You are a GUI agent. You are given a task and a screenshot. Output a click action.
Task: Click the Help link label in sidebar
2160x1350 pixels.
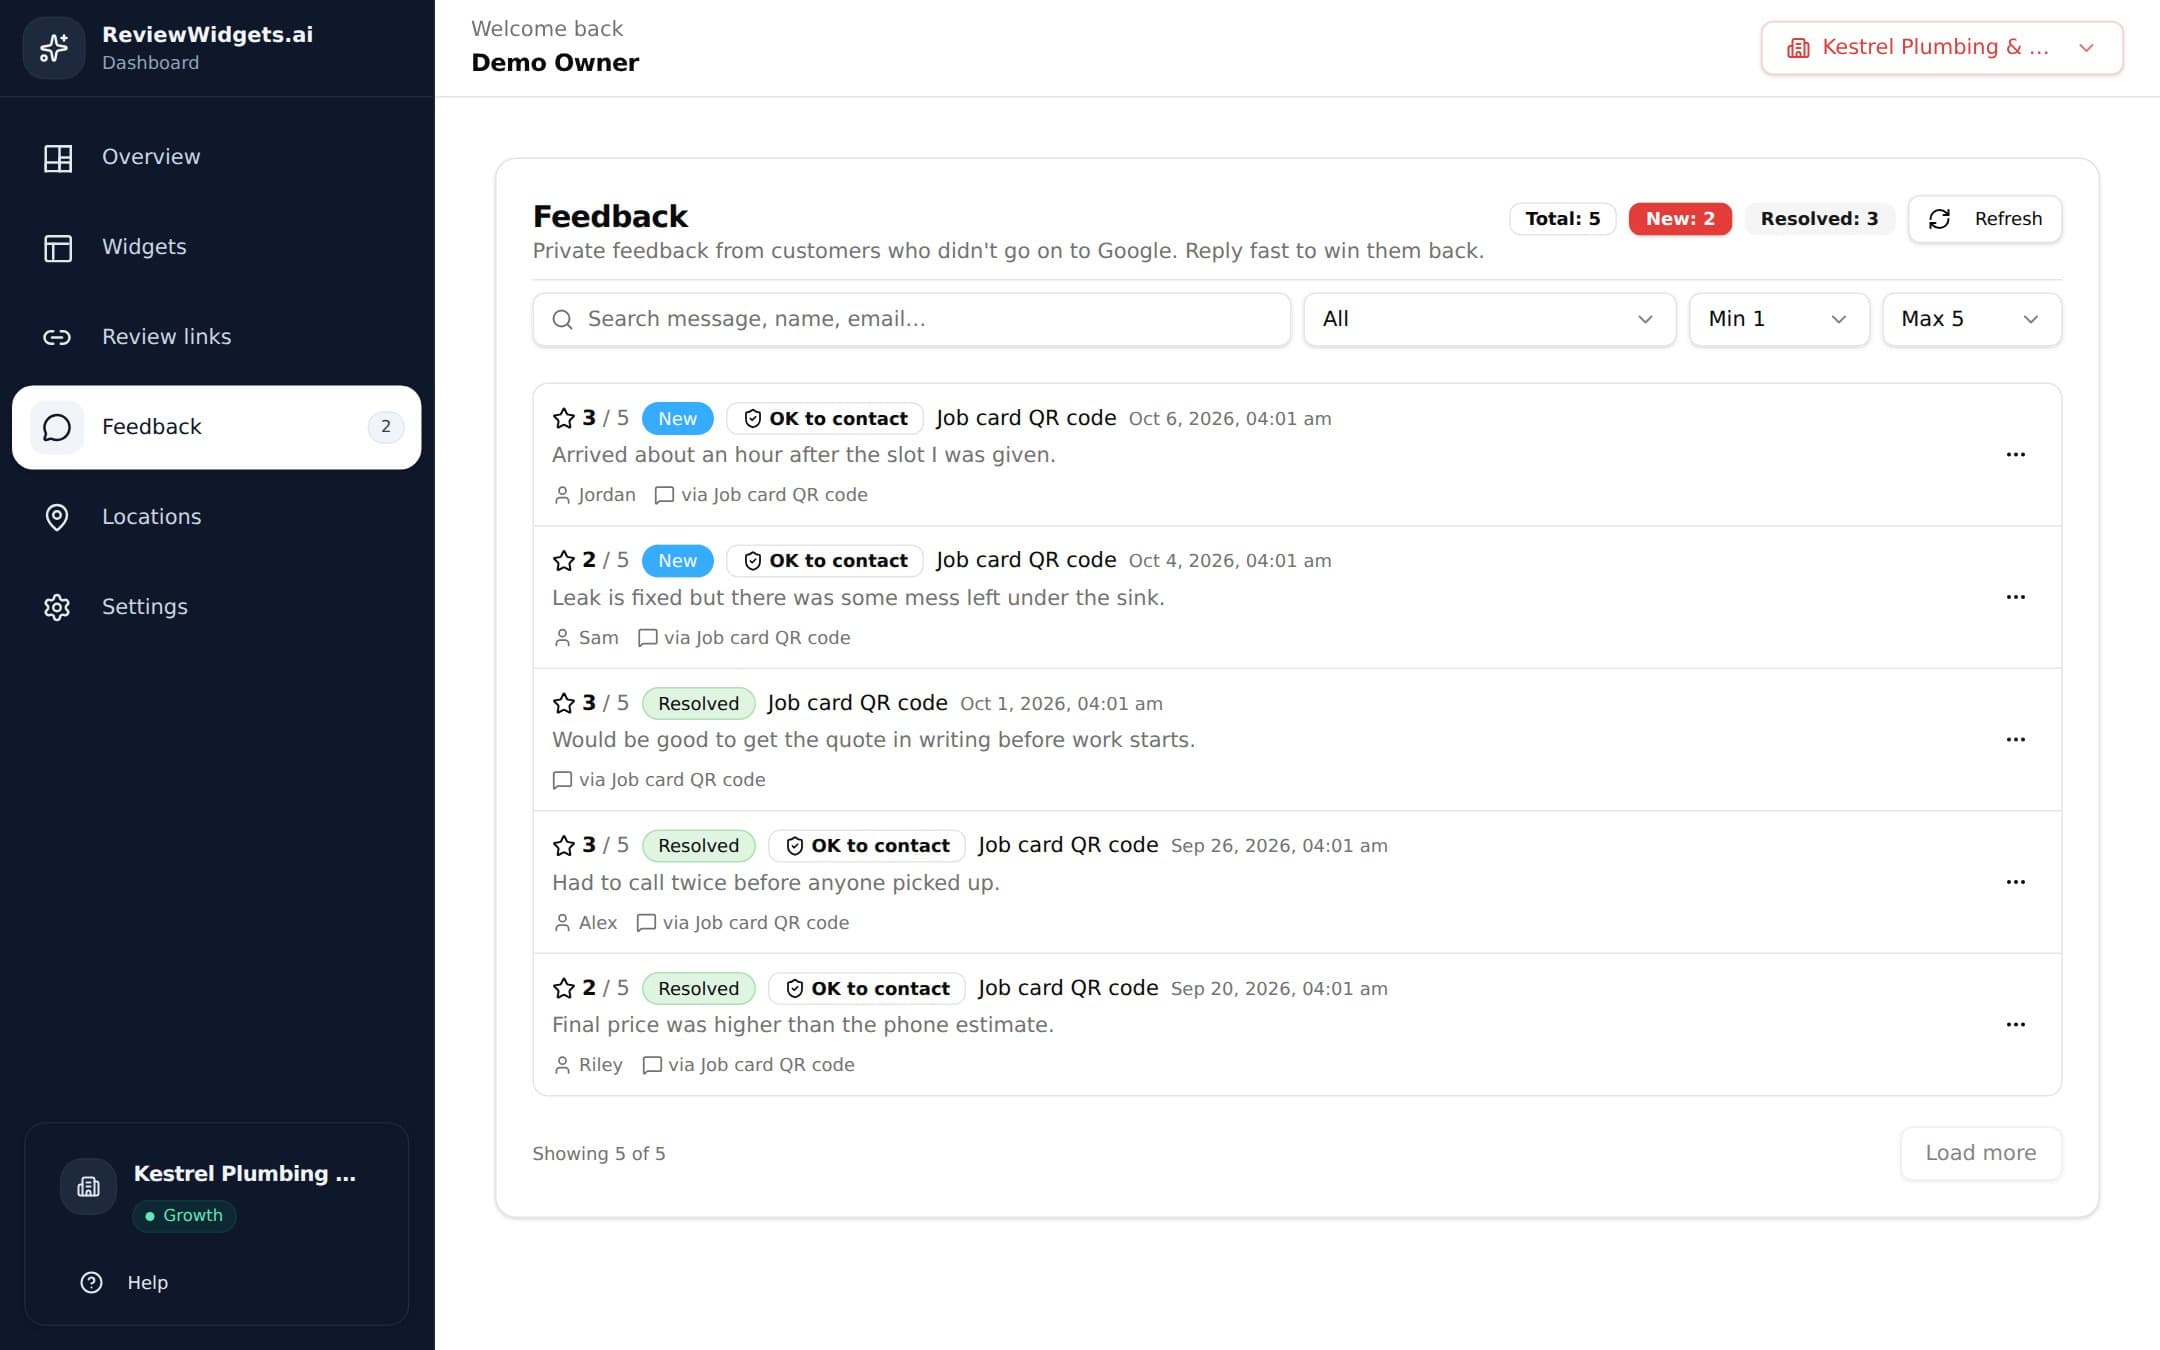tap(147, 1282)
